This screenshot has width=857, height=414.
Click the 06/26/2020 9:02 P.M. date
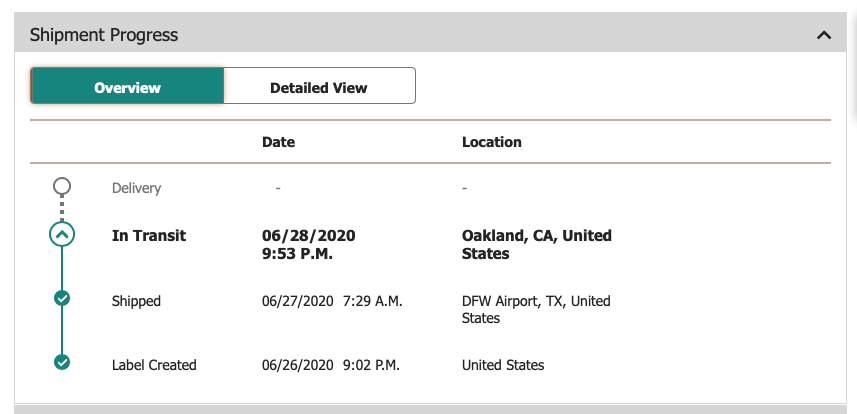(x=331, y=365)
